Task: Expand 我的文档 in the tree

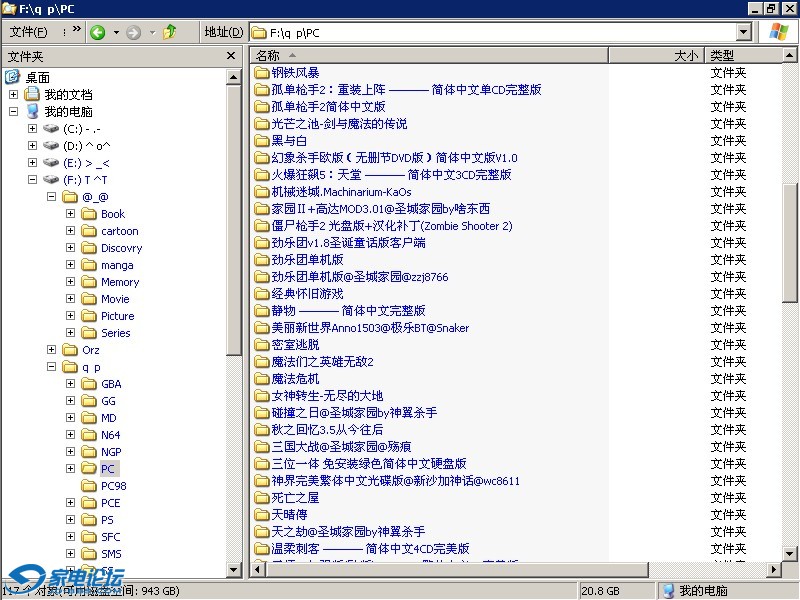Action: [x=13, y=94]
